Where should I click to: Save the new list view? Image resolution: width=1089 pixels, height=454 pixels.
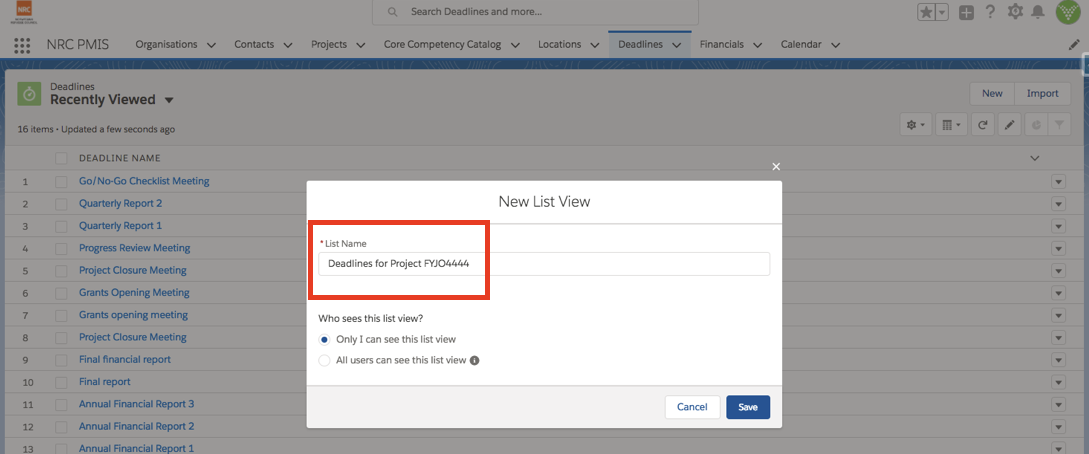tap(748, 407)
